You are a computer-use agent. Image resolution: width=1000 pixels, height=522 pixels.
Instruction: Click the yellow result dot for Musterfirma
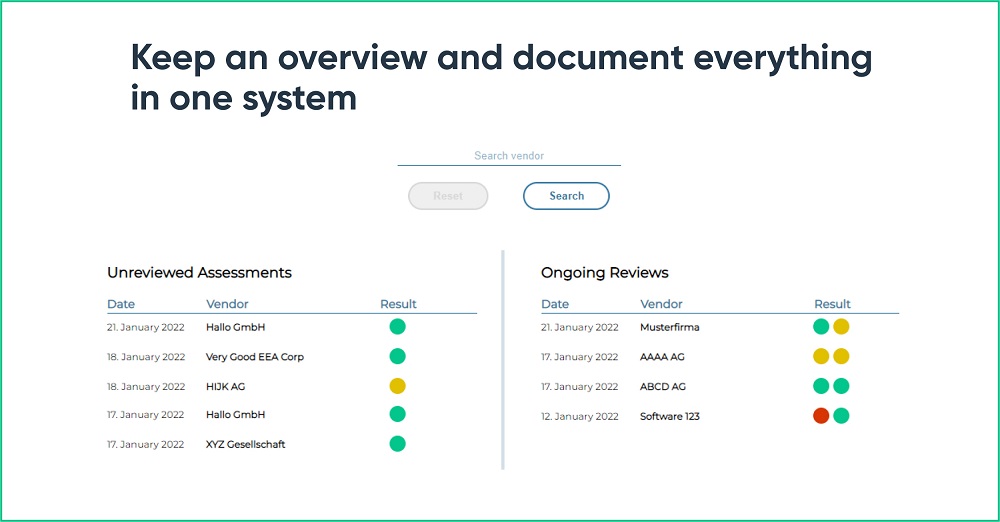[841, 327]
